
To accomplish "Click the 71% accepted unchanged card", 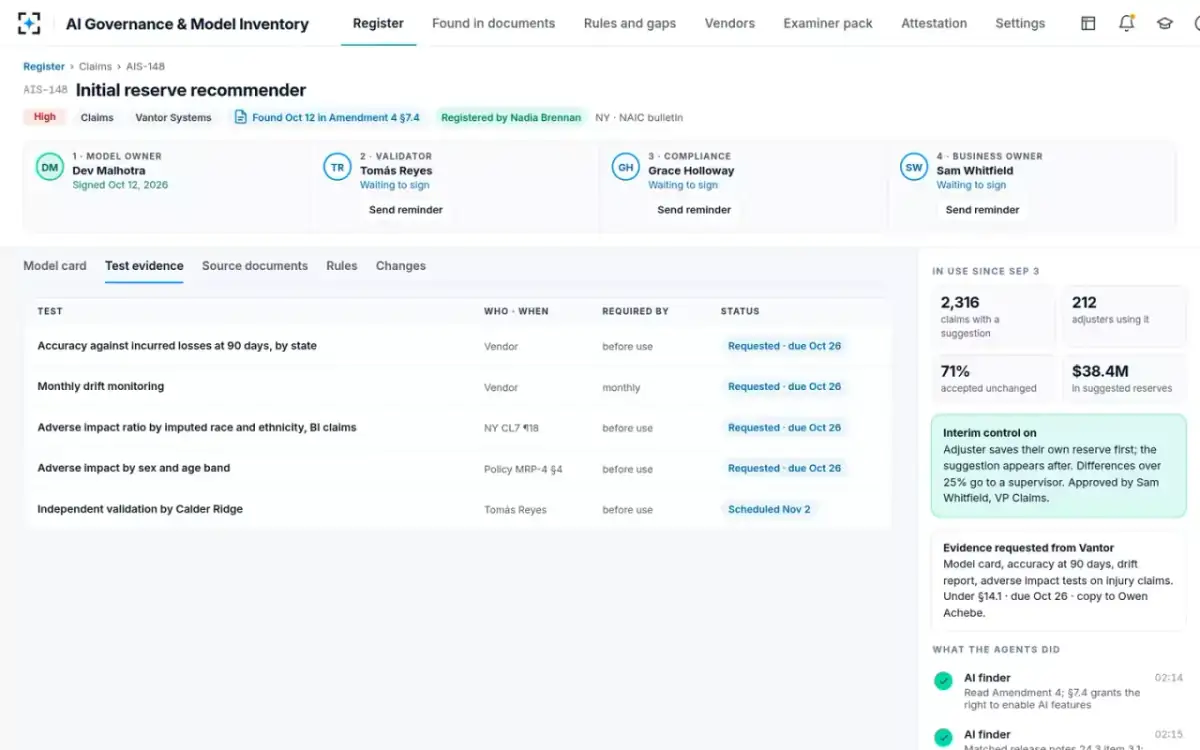I will 993,379.
